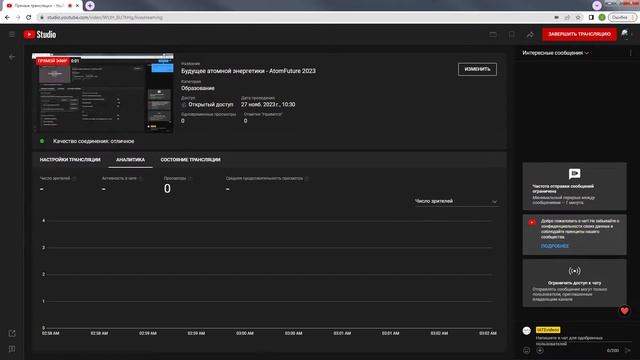Click the broadcast icon in restrict chat card
The image size is (640, 360).
tap(574, 271)
